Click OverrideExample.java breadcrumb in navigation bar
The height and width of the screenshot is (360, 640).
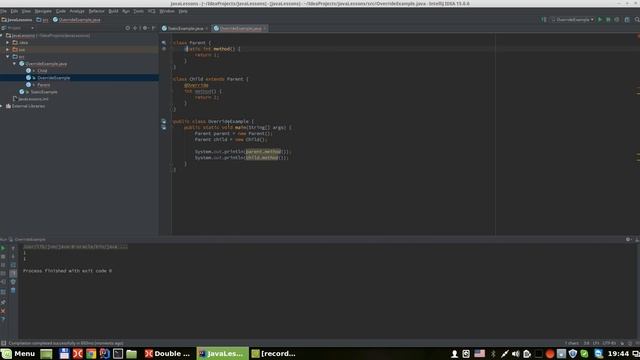click(x=76, y=20)
